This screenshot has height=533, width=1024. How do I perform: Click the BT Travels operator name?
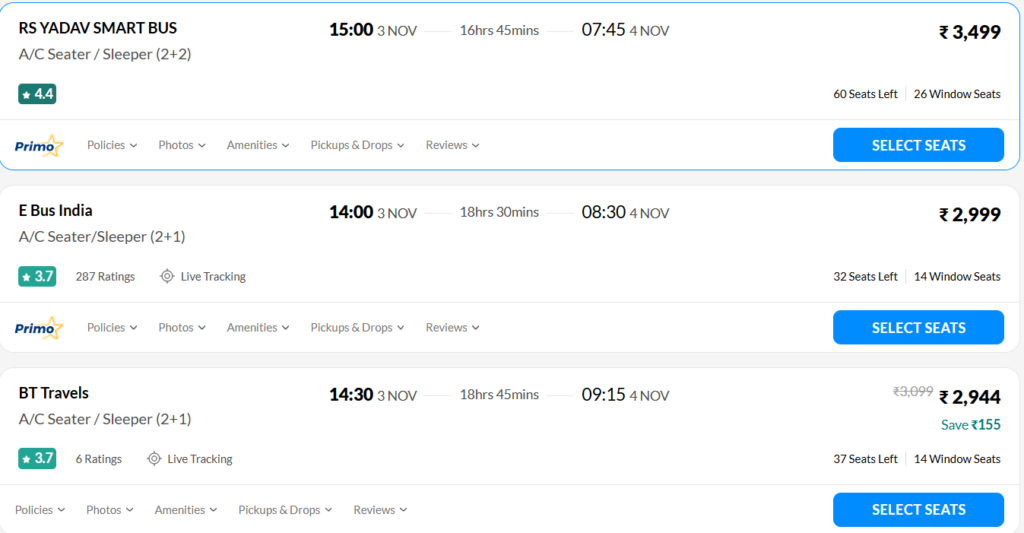(54, 393)
